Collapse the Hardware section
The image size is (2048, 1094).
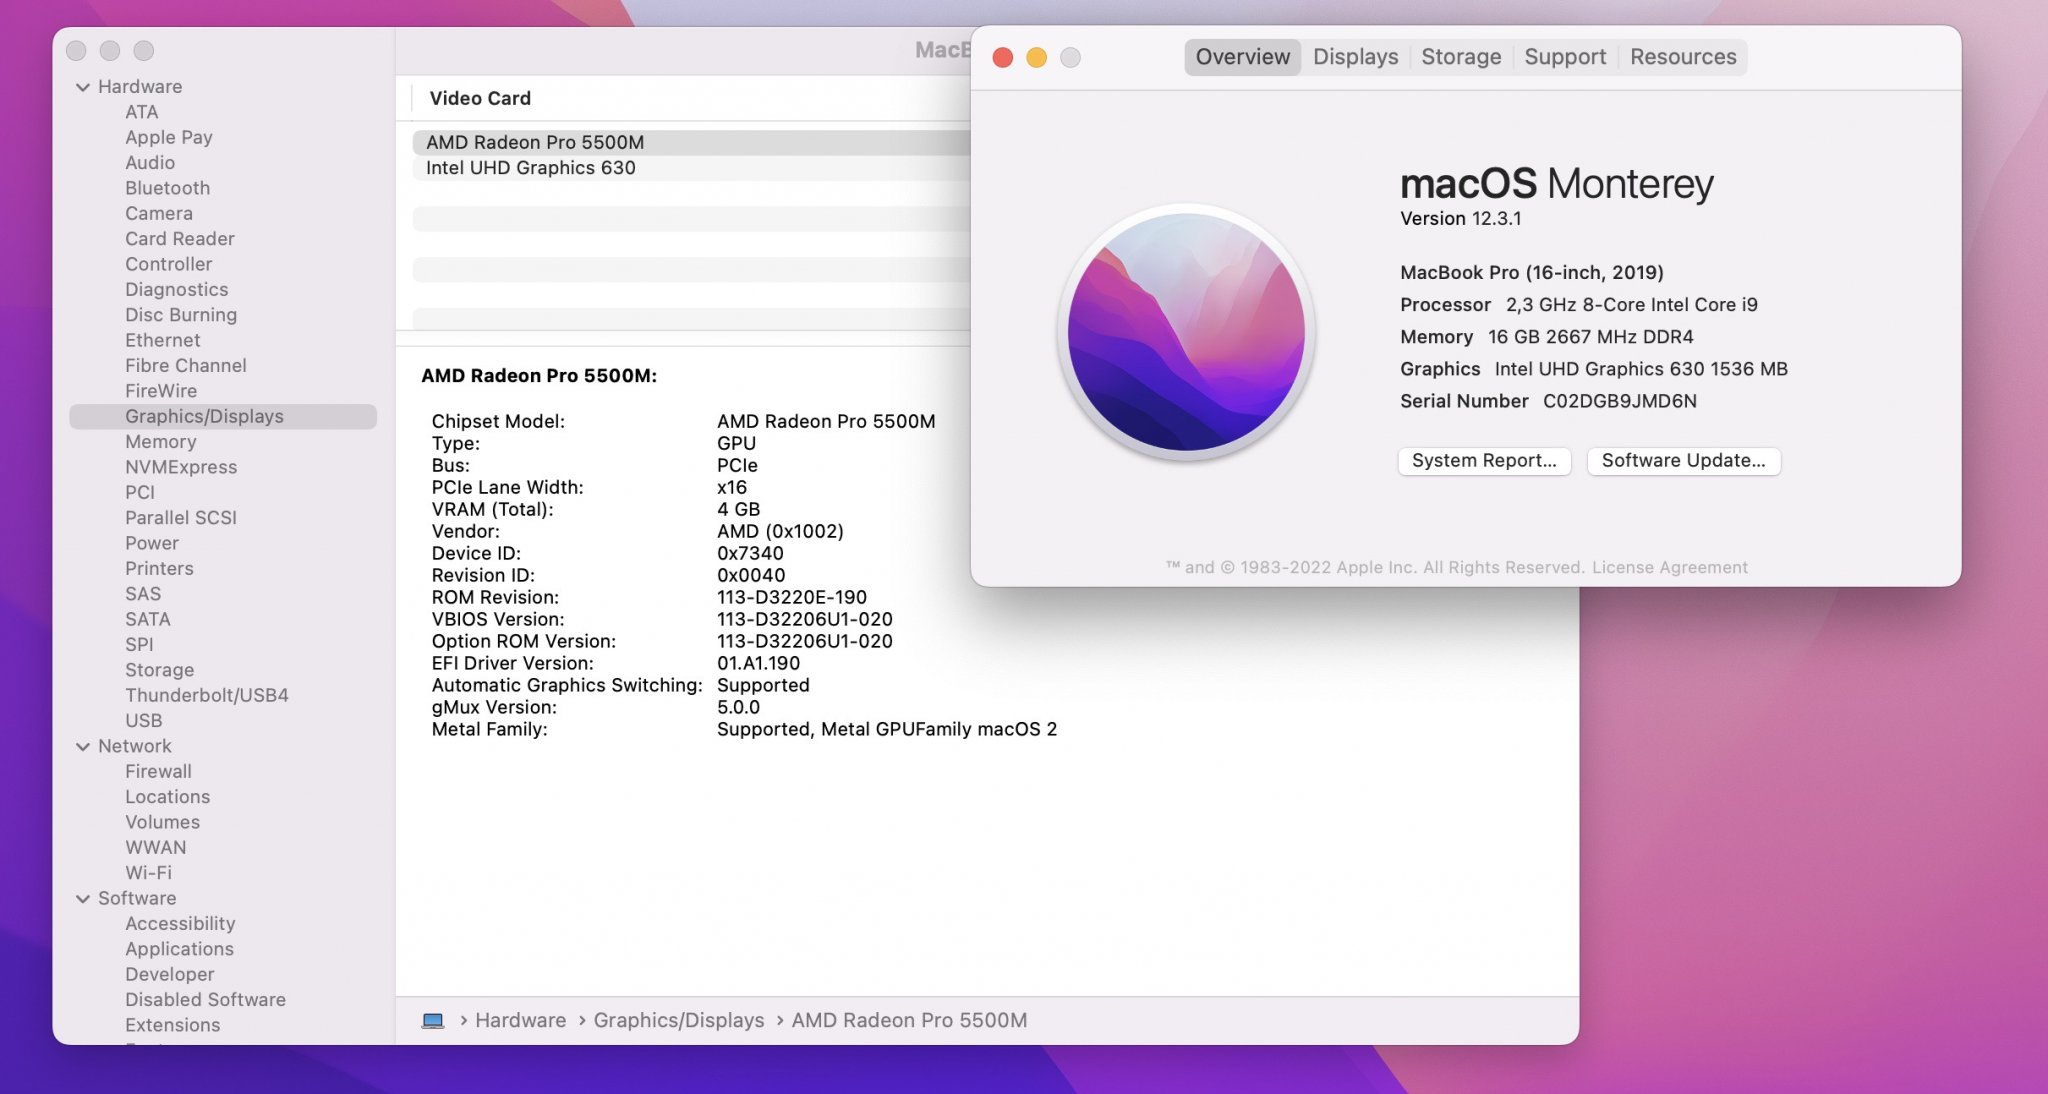point(83,87)
